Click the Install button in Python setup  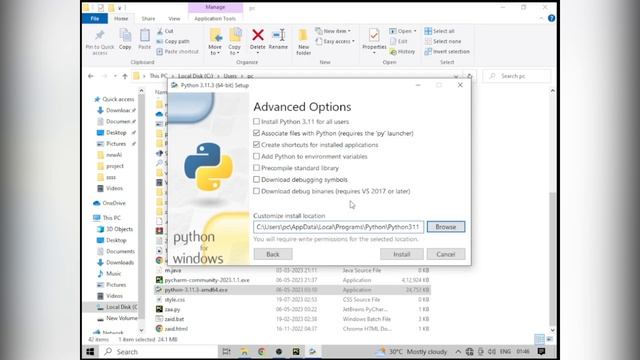click(402, 254)
